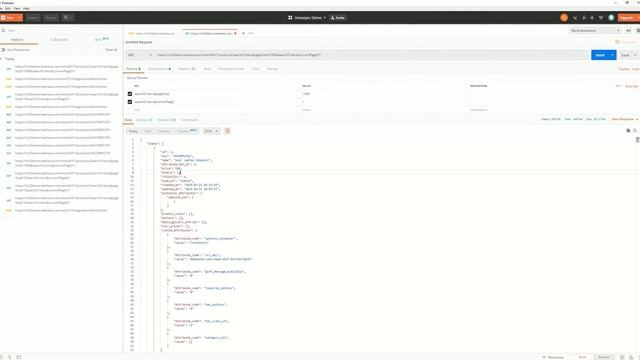Image resolution: width=640 pixels, height=360 pixels.
Task: Click the Import button in header
Action: (33, 18)
